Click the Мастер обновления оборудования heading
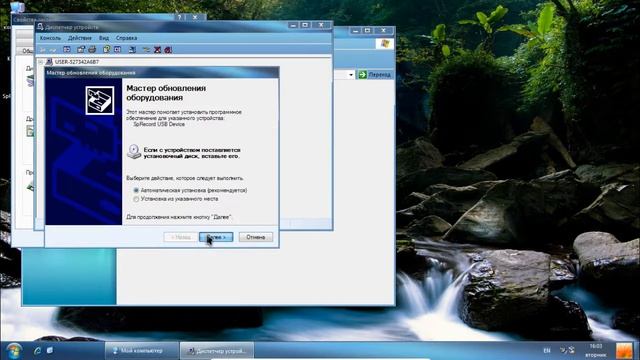640x360 pixels. pos(166,93)
